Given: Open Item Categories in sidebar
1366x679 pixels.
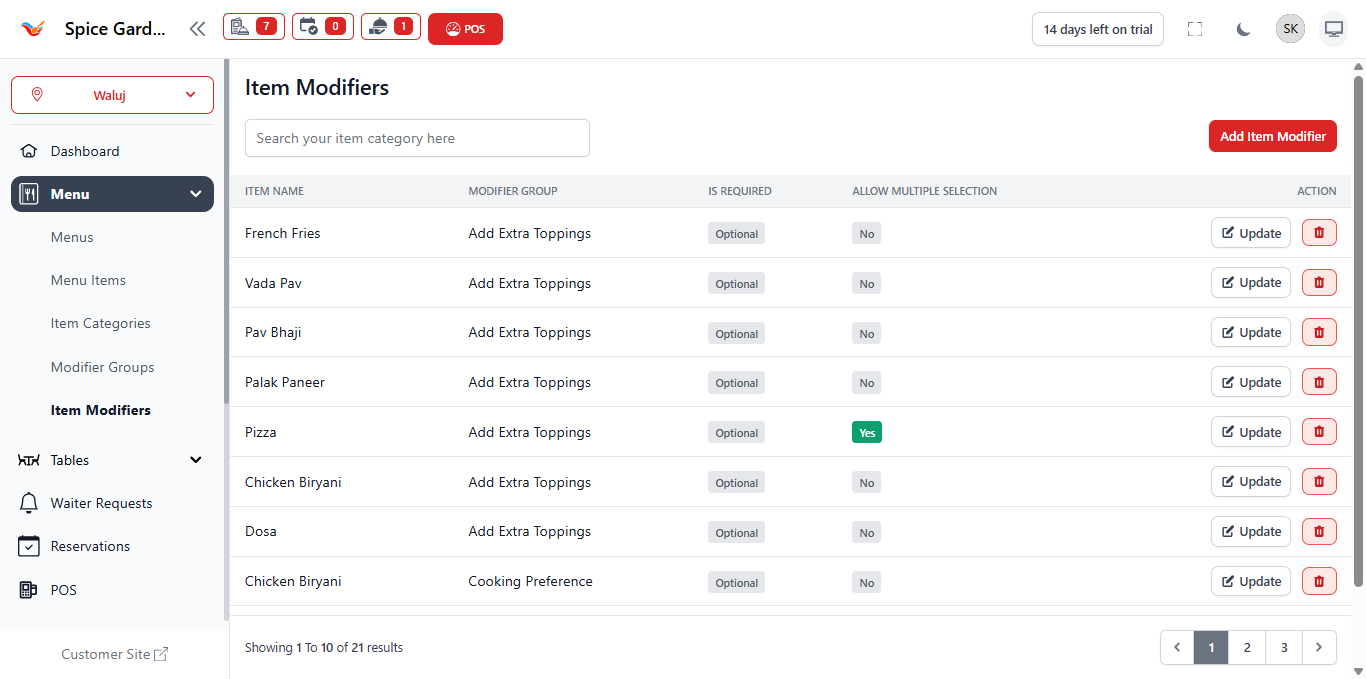Looking at the screenshot, I should [100, 324].
